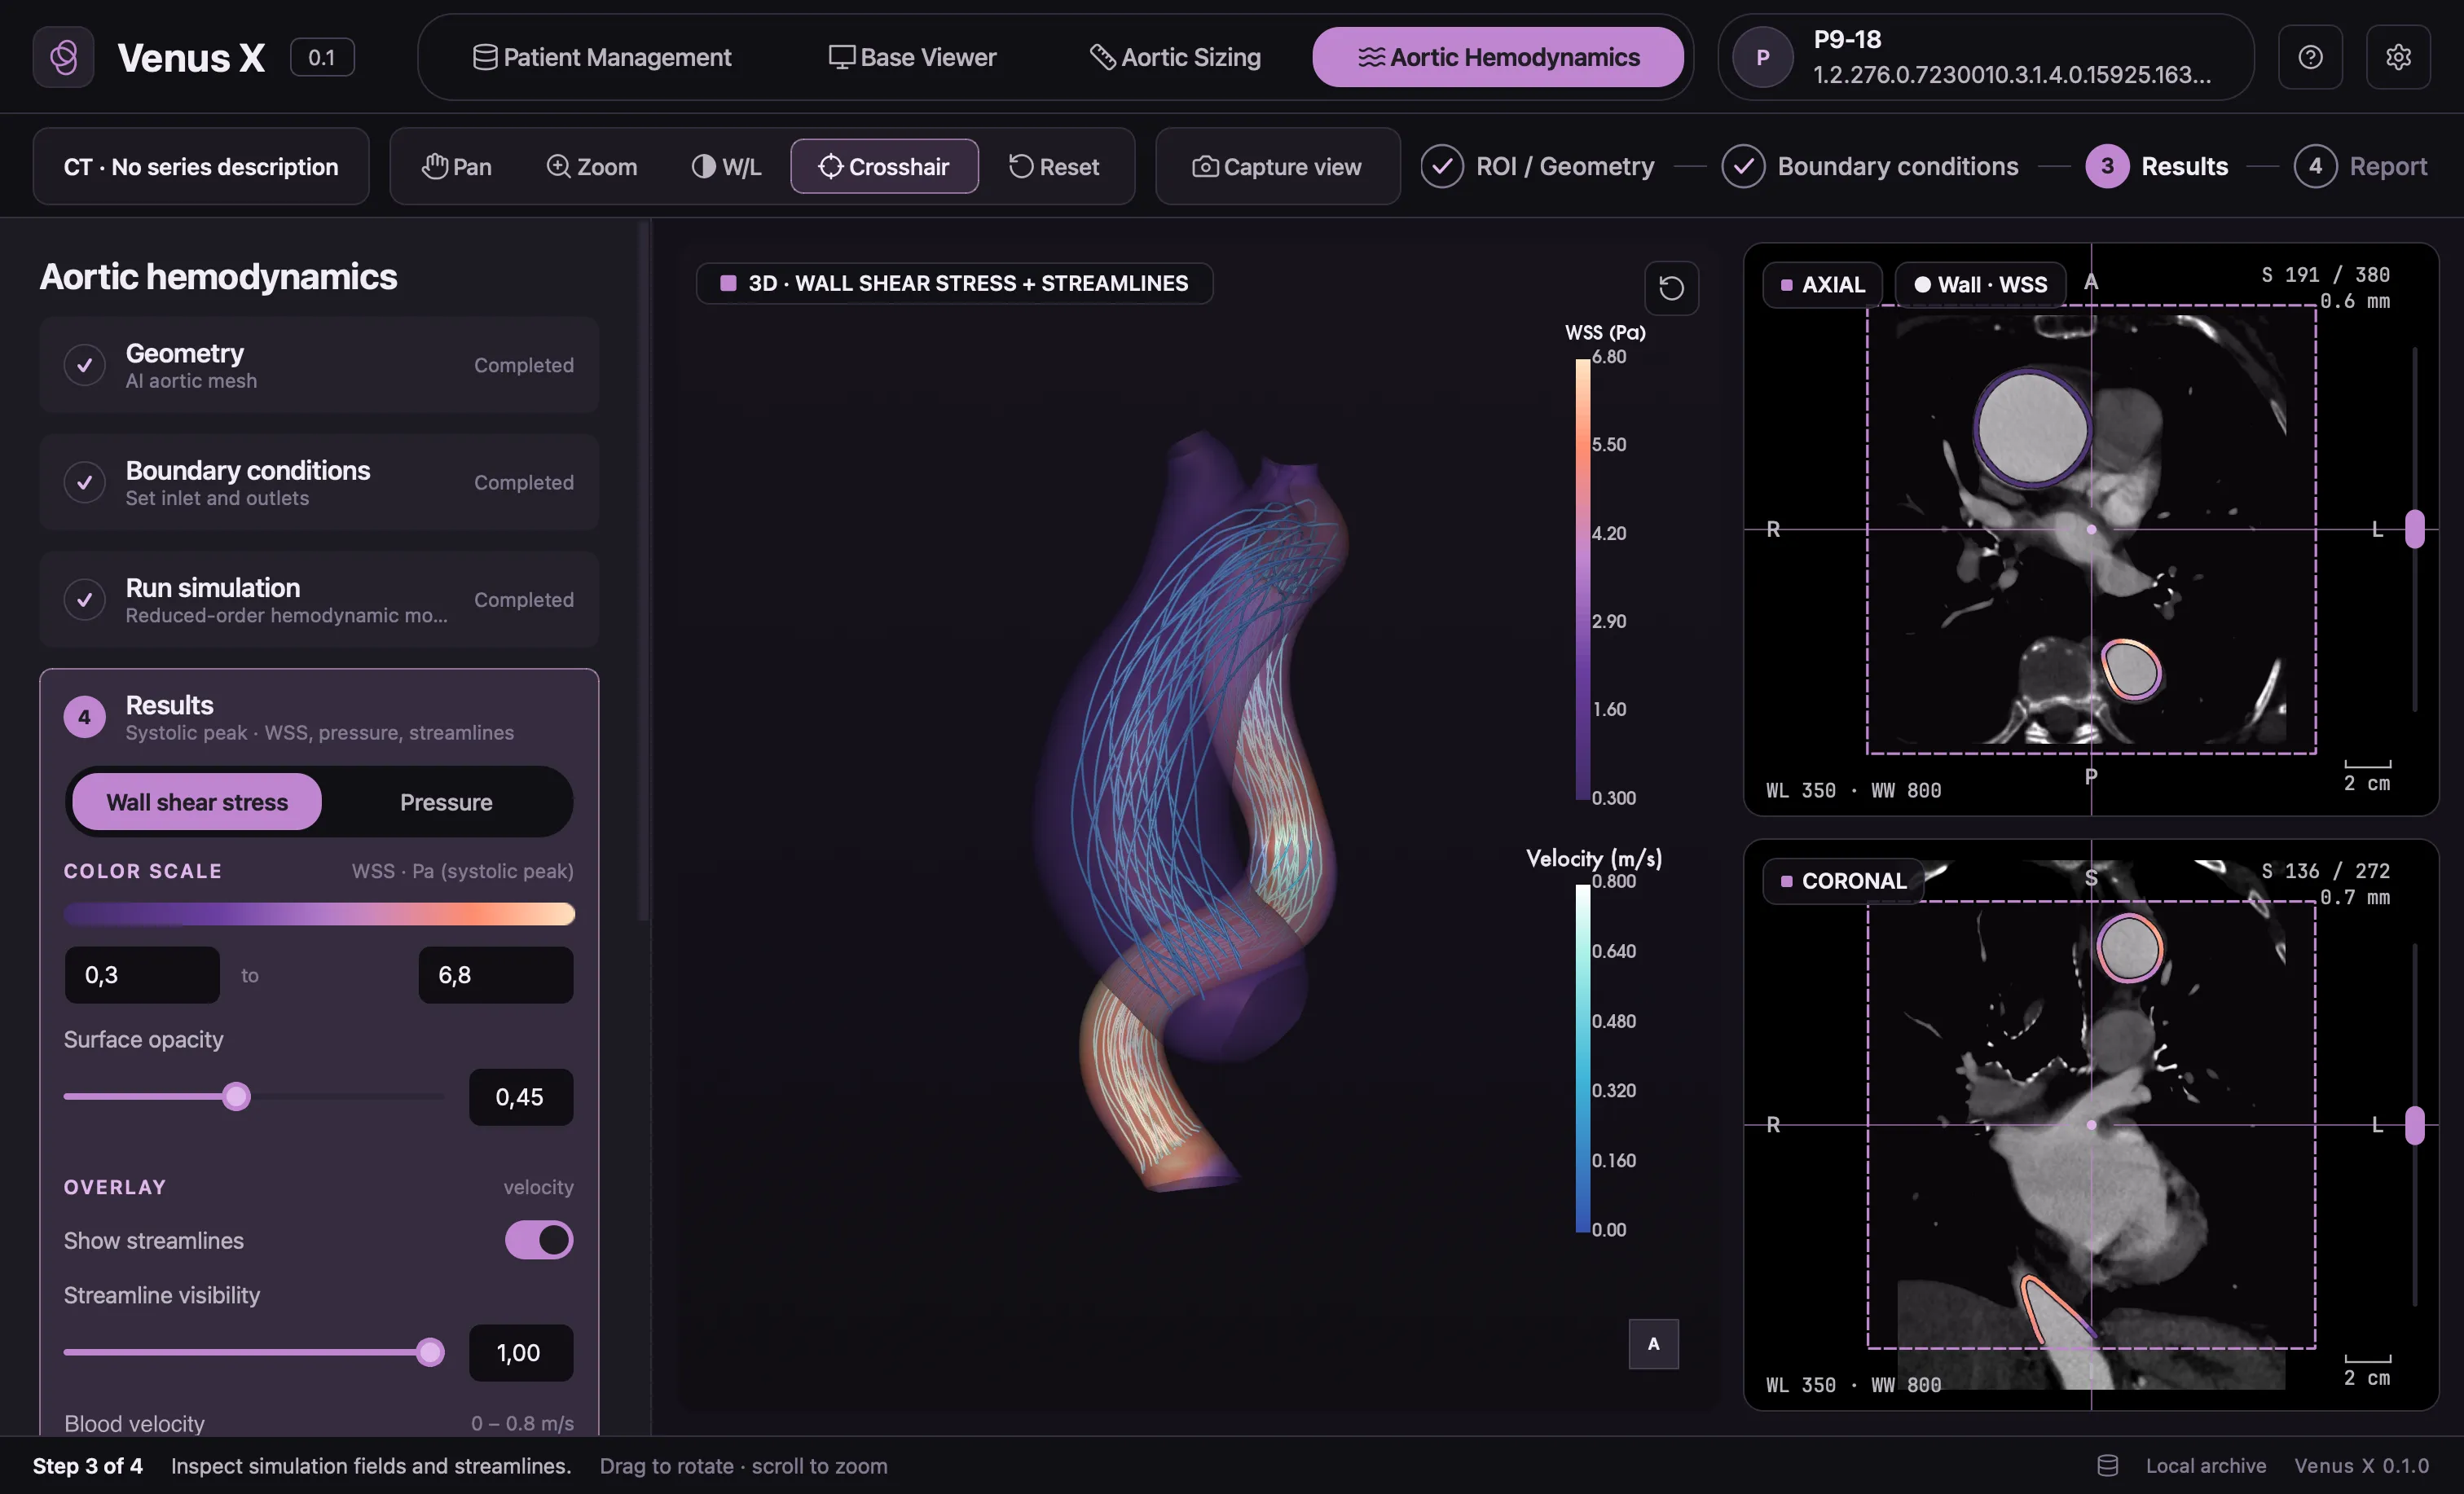Click color scale minimum field 0,3

(x=142, y=975)
